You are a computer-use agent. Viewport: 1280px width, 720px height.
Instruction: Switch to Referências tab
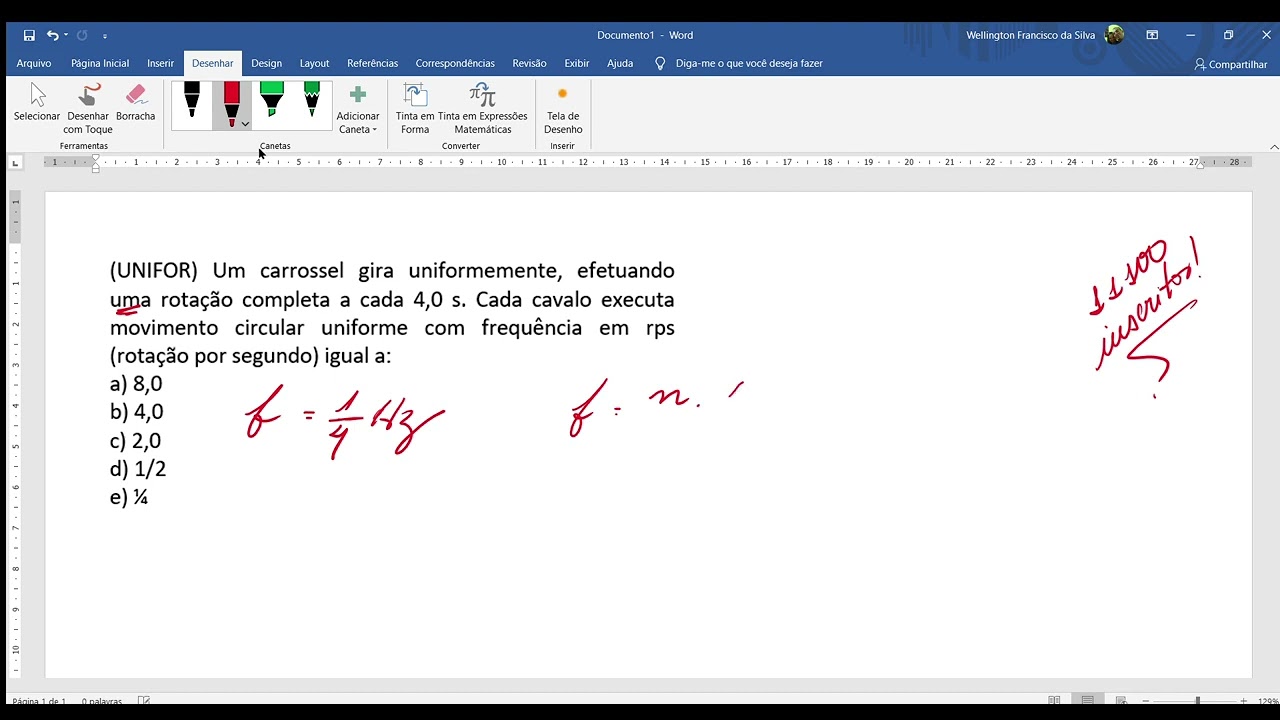[x=372, y=63]
